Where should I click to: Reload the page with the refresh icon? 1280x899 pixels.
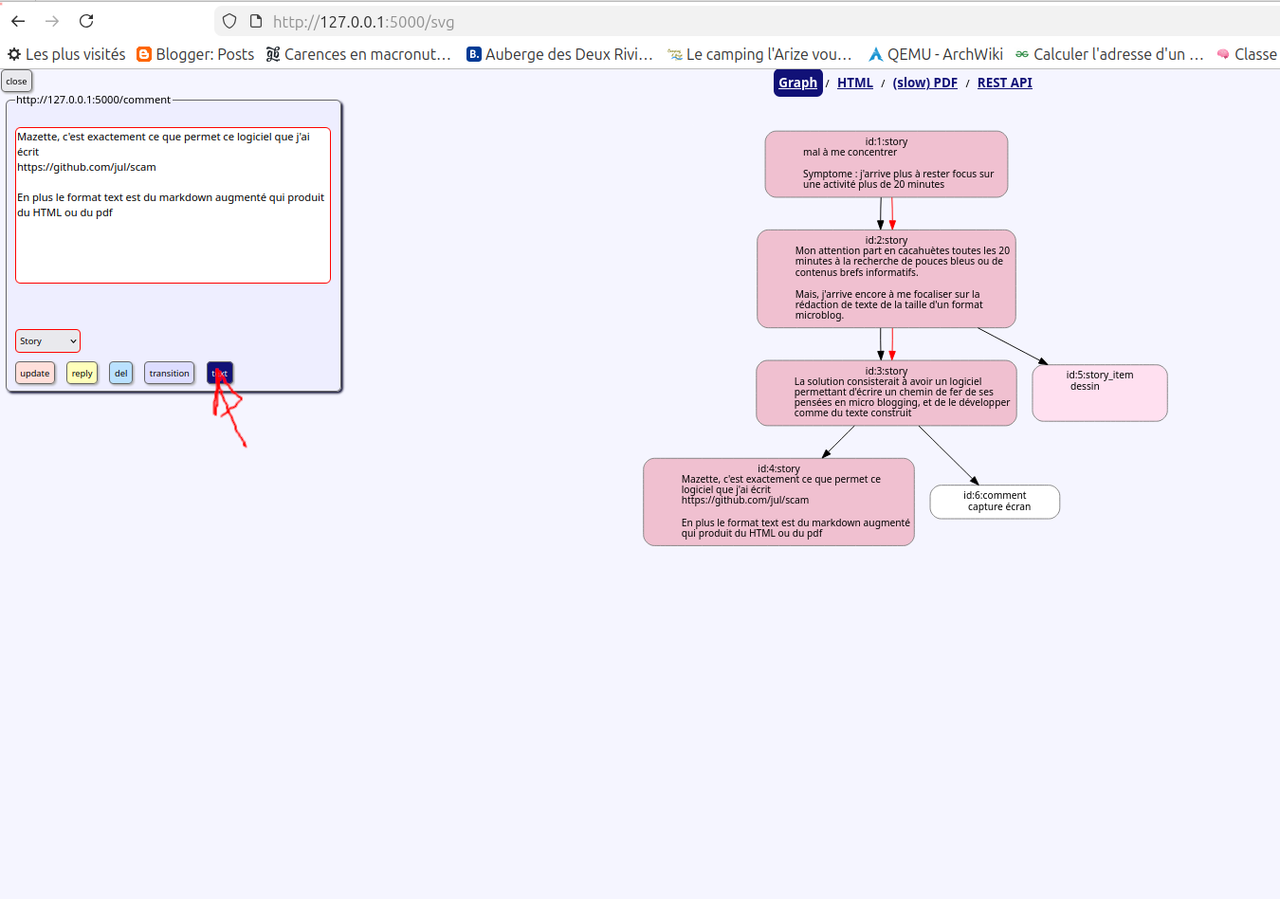click(87, 21)
